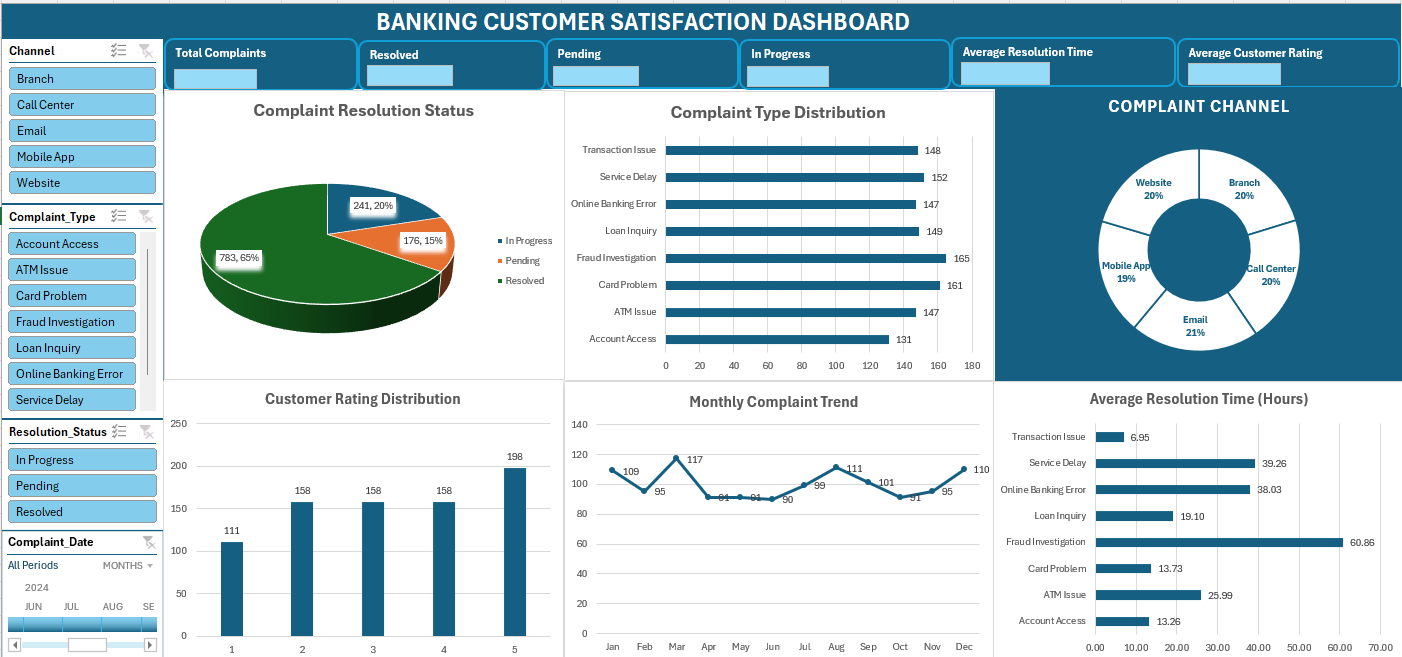Screen dimensions: 1402x657
Task: Click the In Progress legend entry
Action: pos(525,241)
